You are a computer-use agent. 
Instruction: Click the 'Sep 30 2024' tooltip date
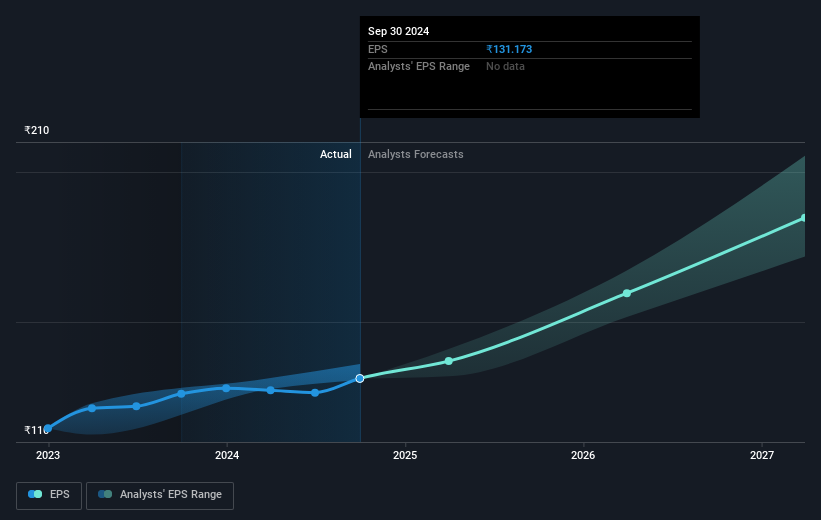398,31
